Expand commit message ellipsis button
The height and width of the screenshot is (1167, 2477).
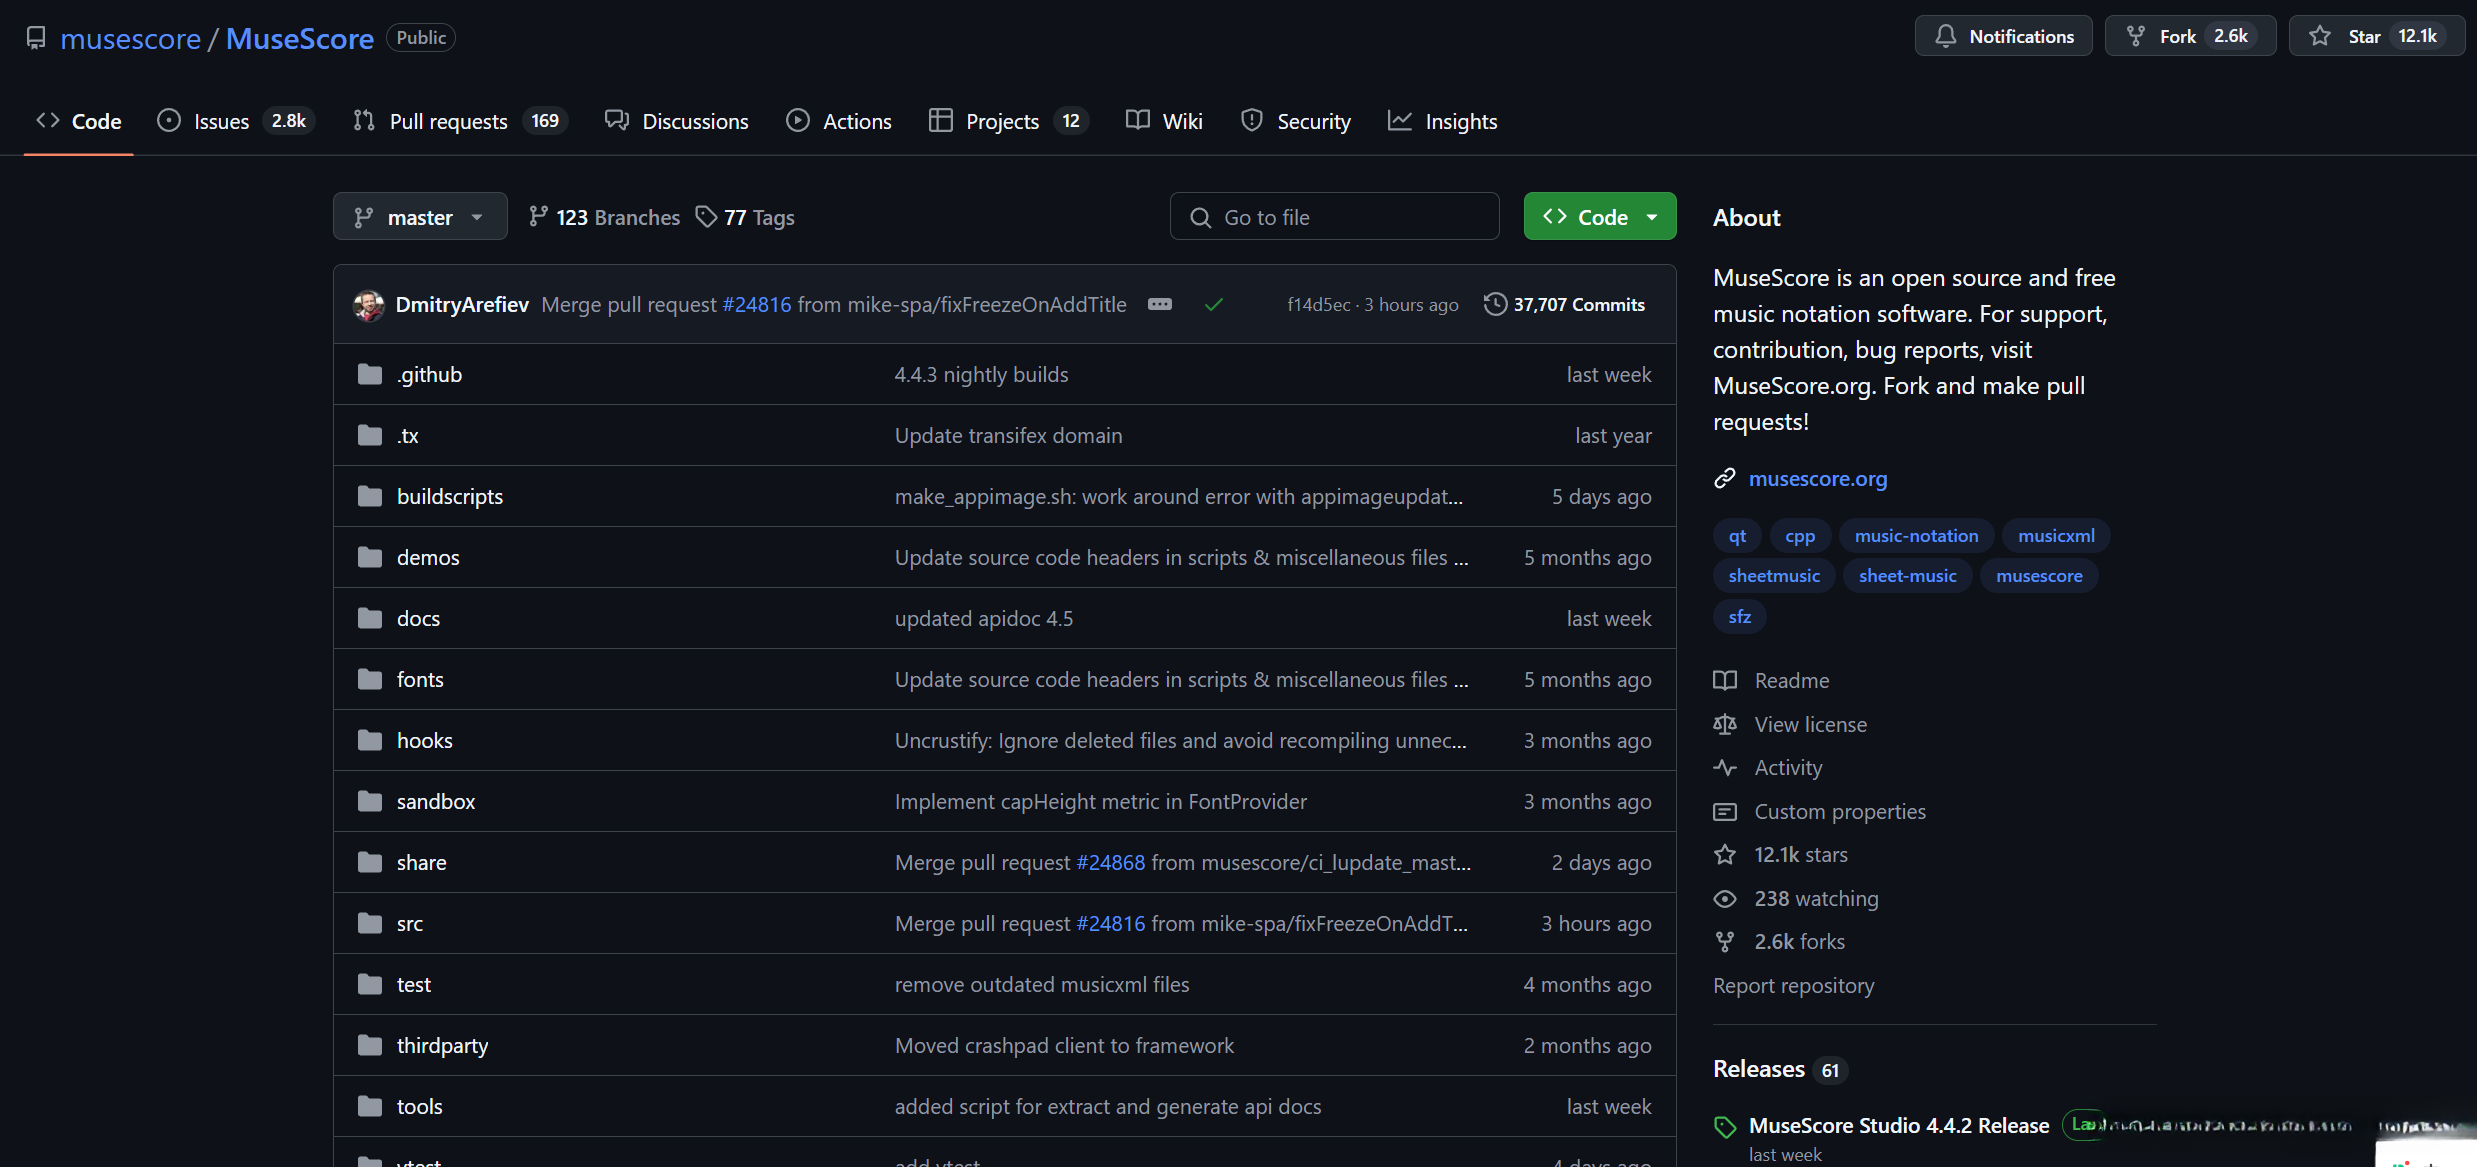pos(1160,305)
